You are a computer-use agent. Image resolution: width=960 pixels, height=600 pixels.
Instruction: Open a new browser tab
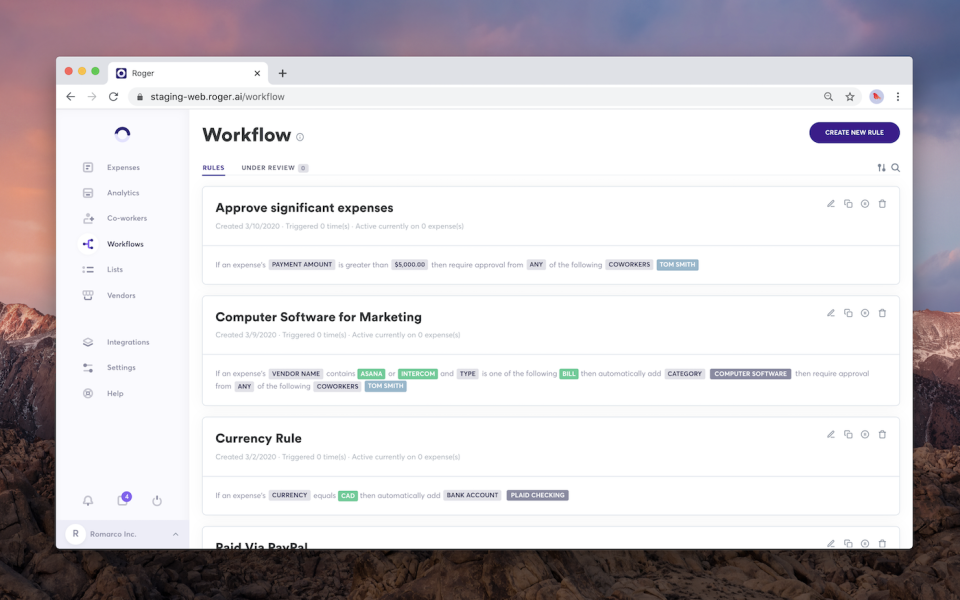[282, 73]
